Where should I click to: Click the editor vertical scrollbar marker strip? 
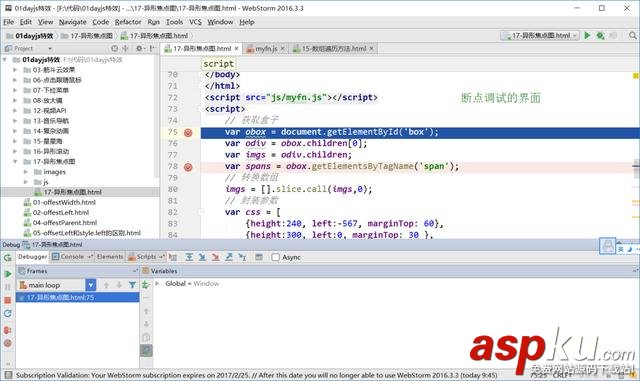(x=636, y=155)
